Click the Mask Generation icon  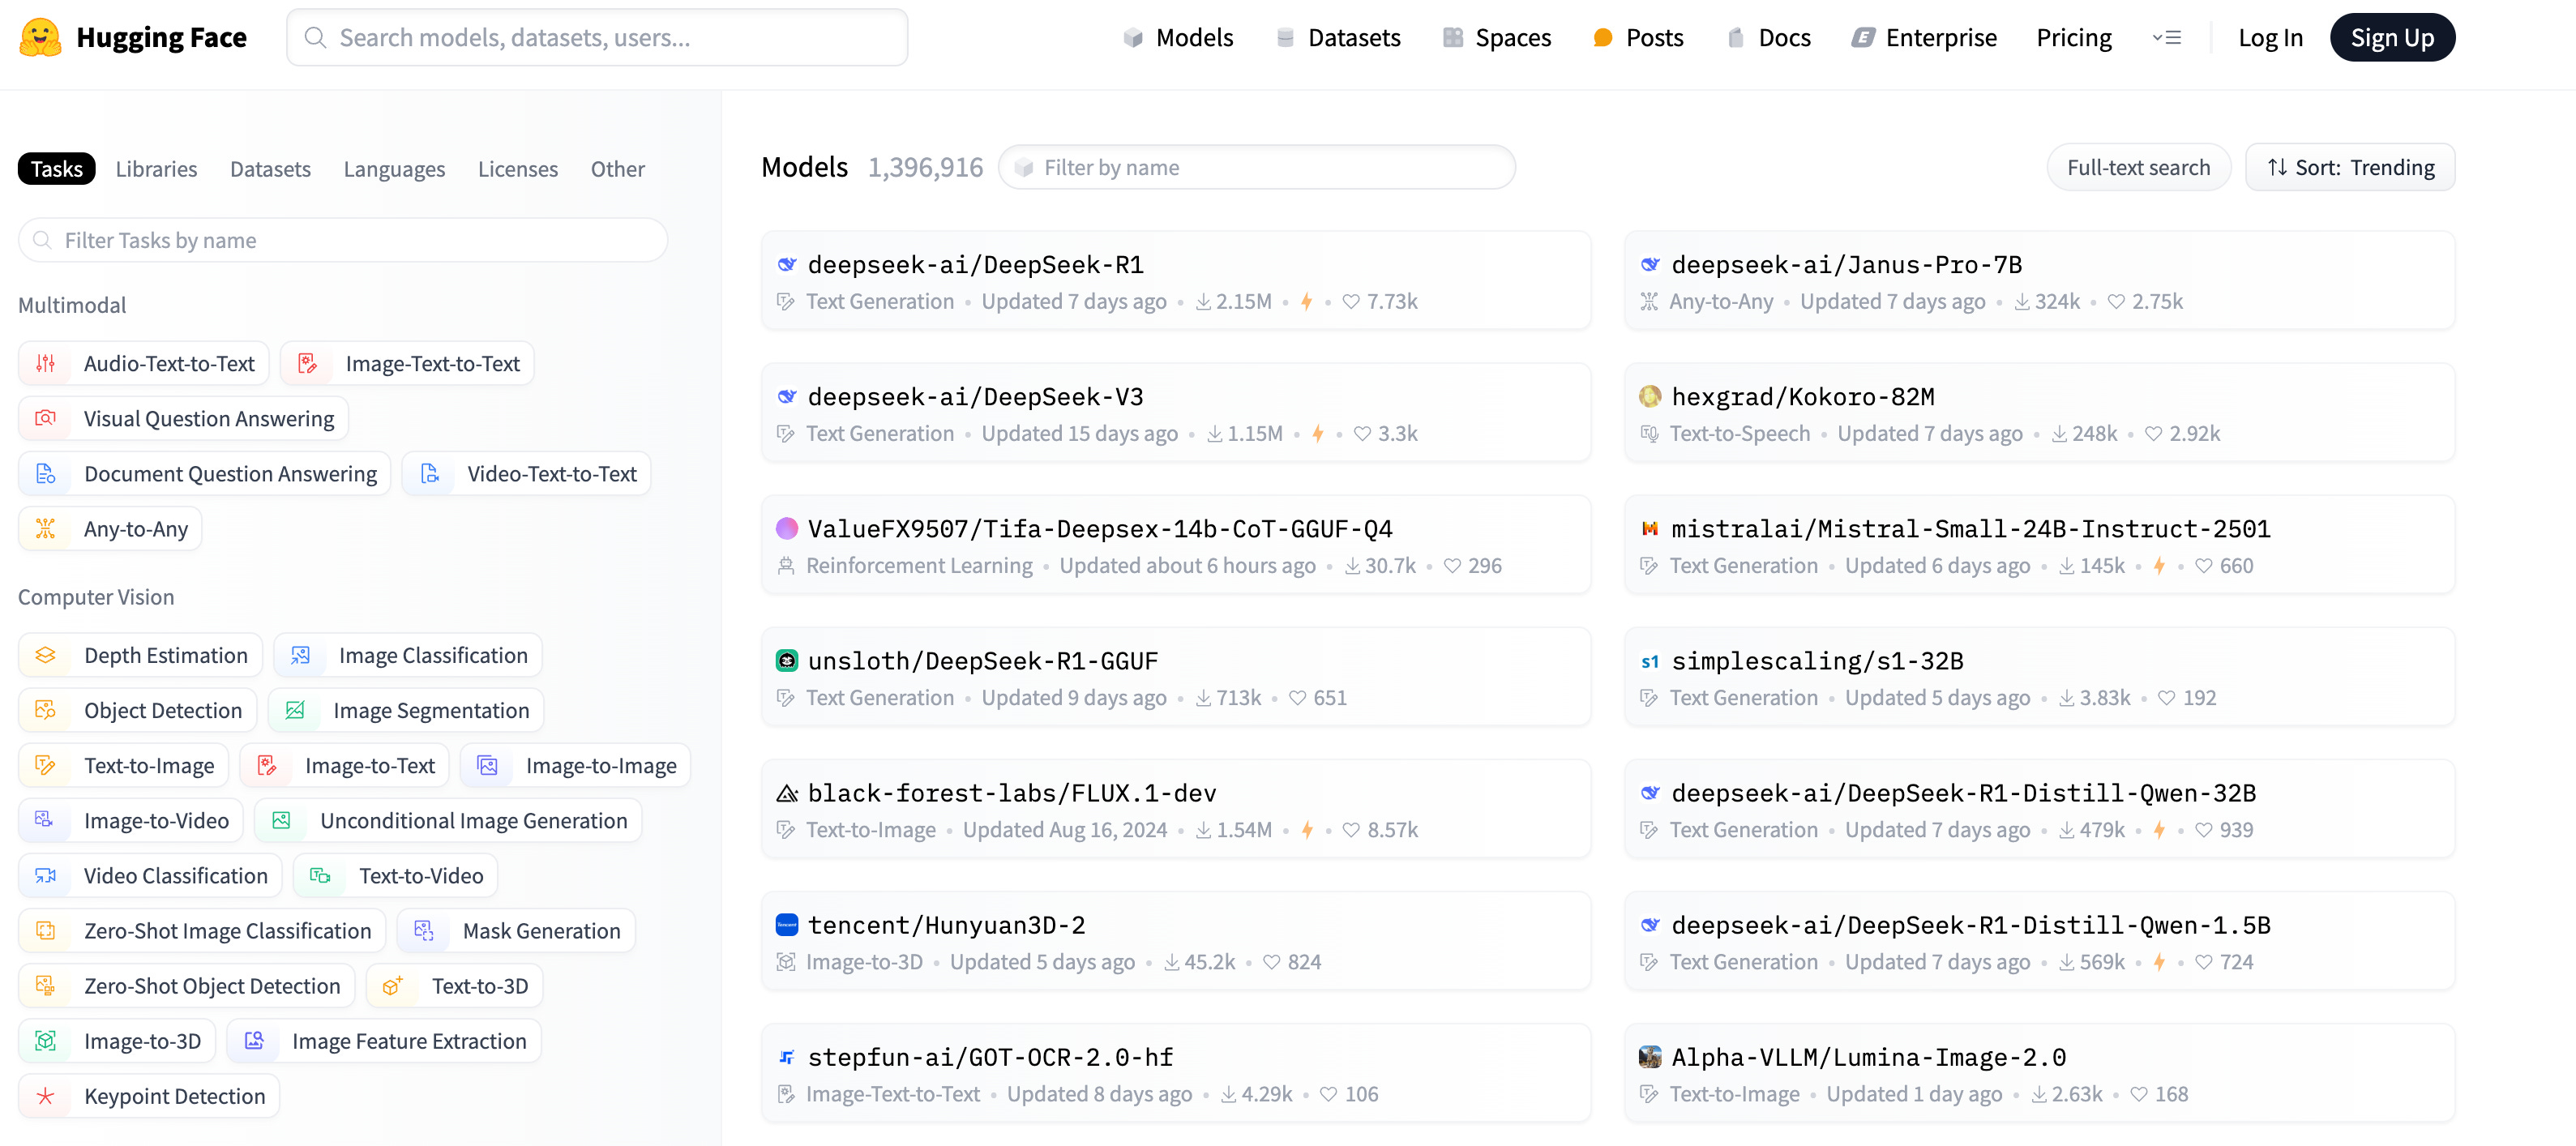click(x=425, y=931)
